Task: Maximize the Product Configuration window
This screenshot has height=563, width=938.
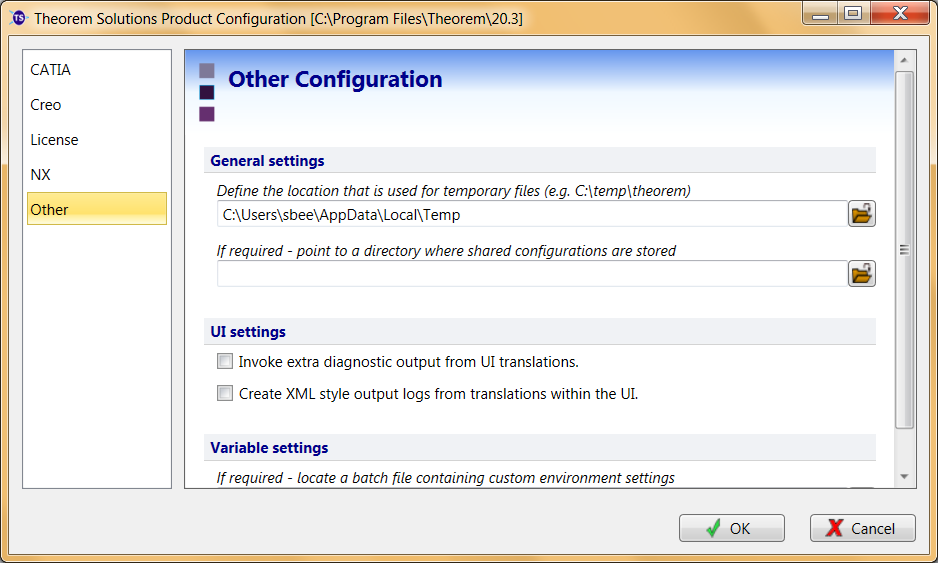Action: (854, 13)
